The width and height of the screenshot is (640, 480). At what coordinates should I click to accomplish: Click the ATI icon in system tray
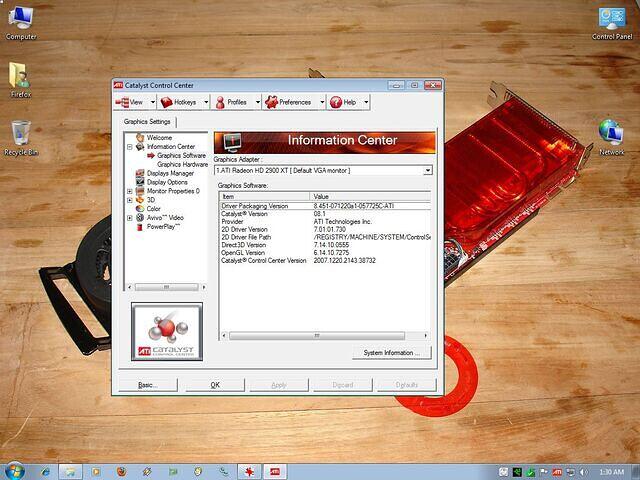[x=557, y=472]
